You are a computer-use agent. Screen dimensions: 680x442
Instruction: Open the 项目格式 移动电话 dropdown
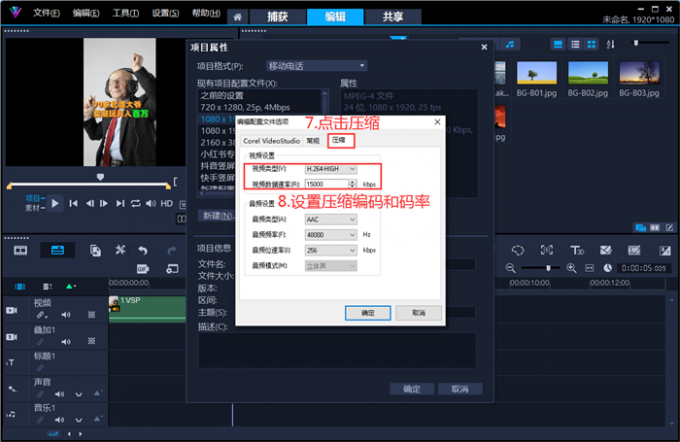coord(317,66)
